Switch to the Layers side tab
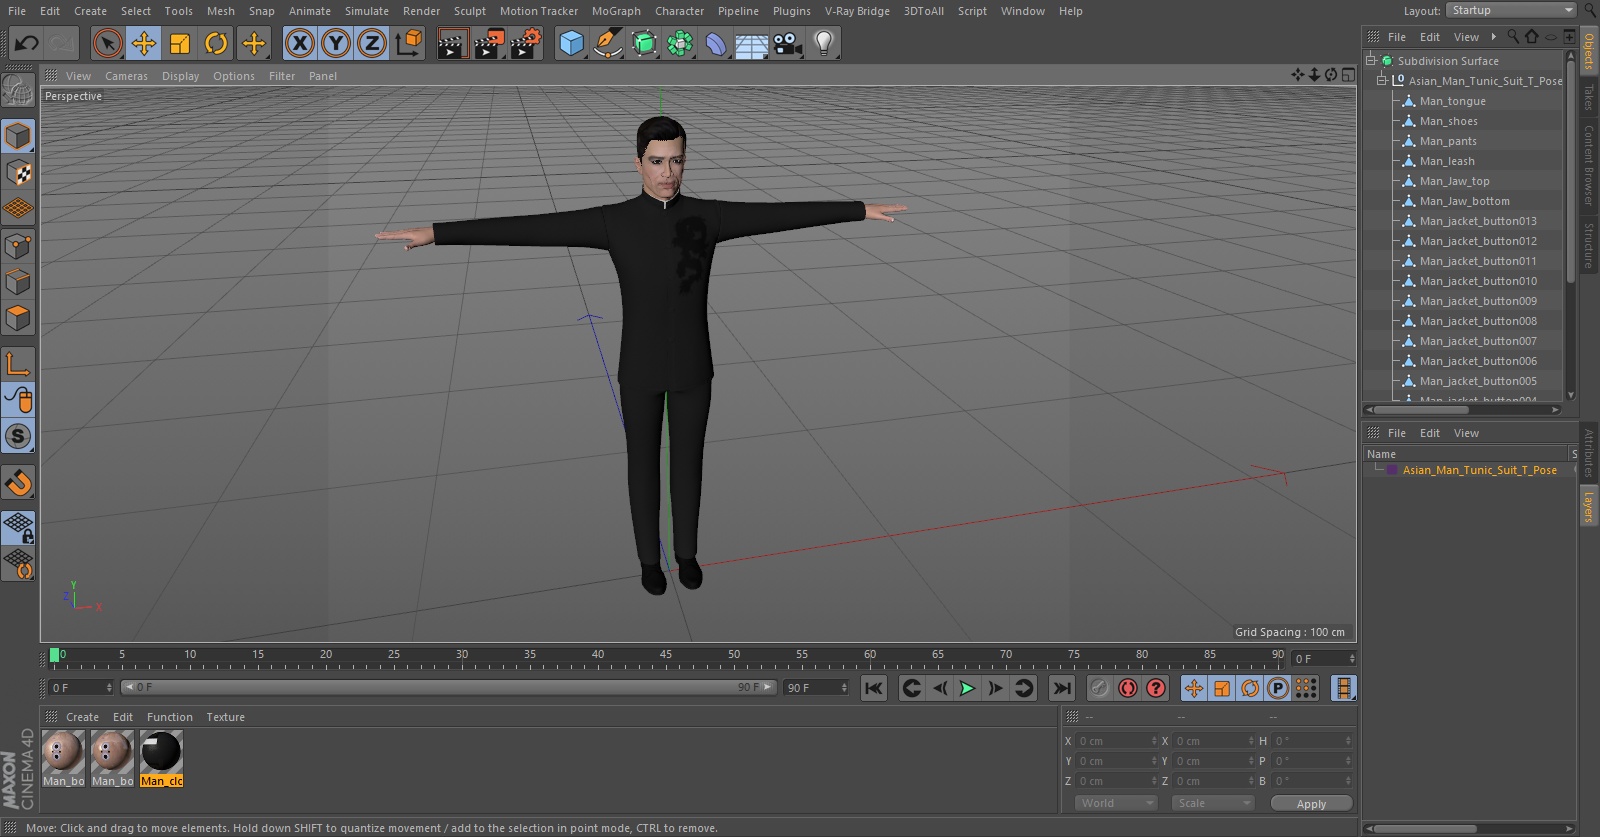The height and width of the screenshot is (837, 1600). (1588, 507)
